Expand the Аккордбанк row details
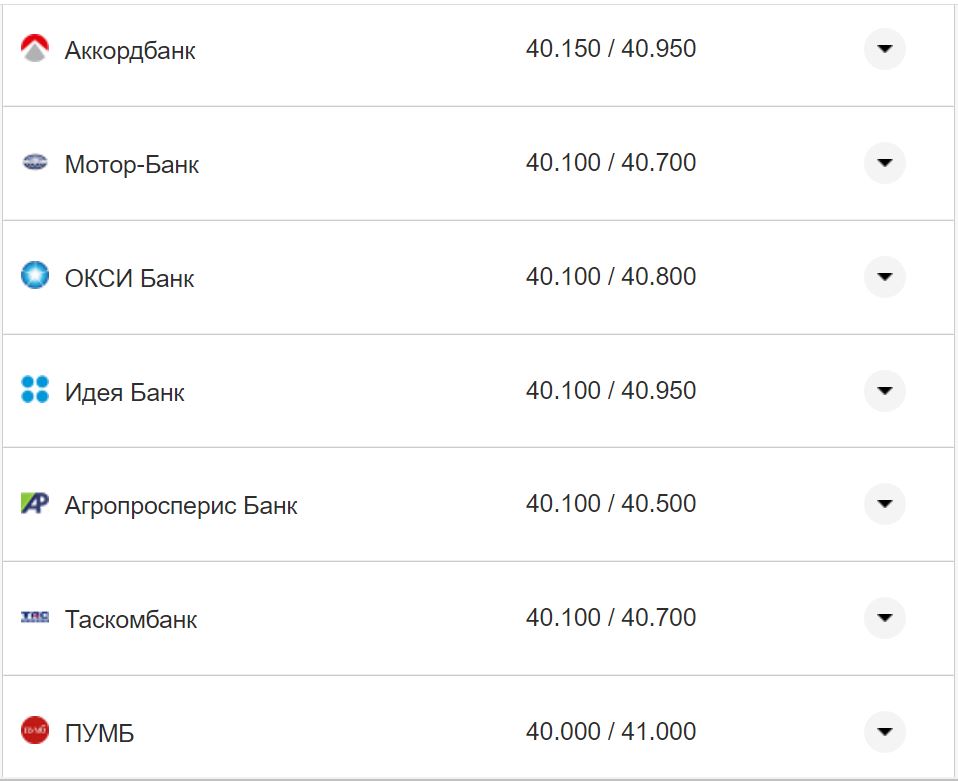This screenshot has height=781, width=958. click(x=884, y=49)
